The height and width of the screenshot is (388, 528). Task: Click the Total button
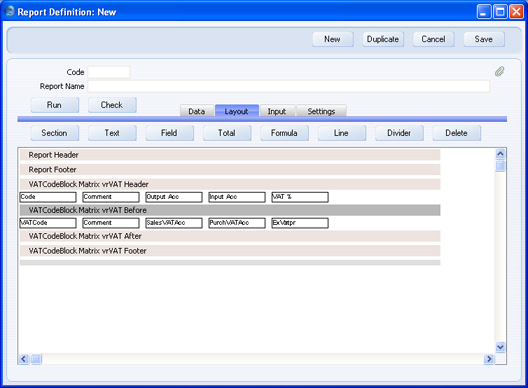point(227,133)
